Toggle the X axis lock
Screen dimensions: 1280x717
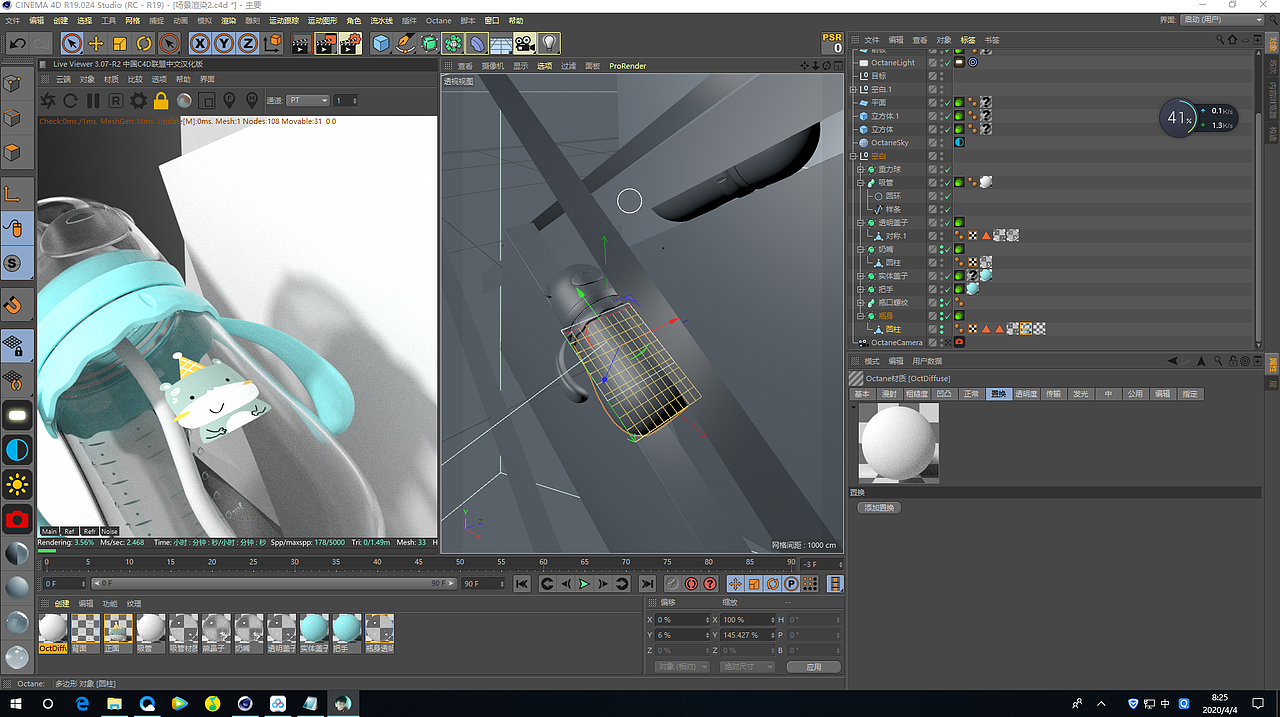(x=200, y=43)
